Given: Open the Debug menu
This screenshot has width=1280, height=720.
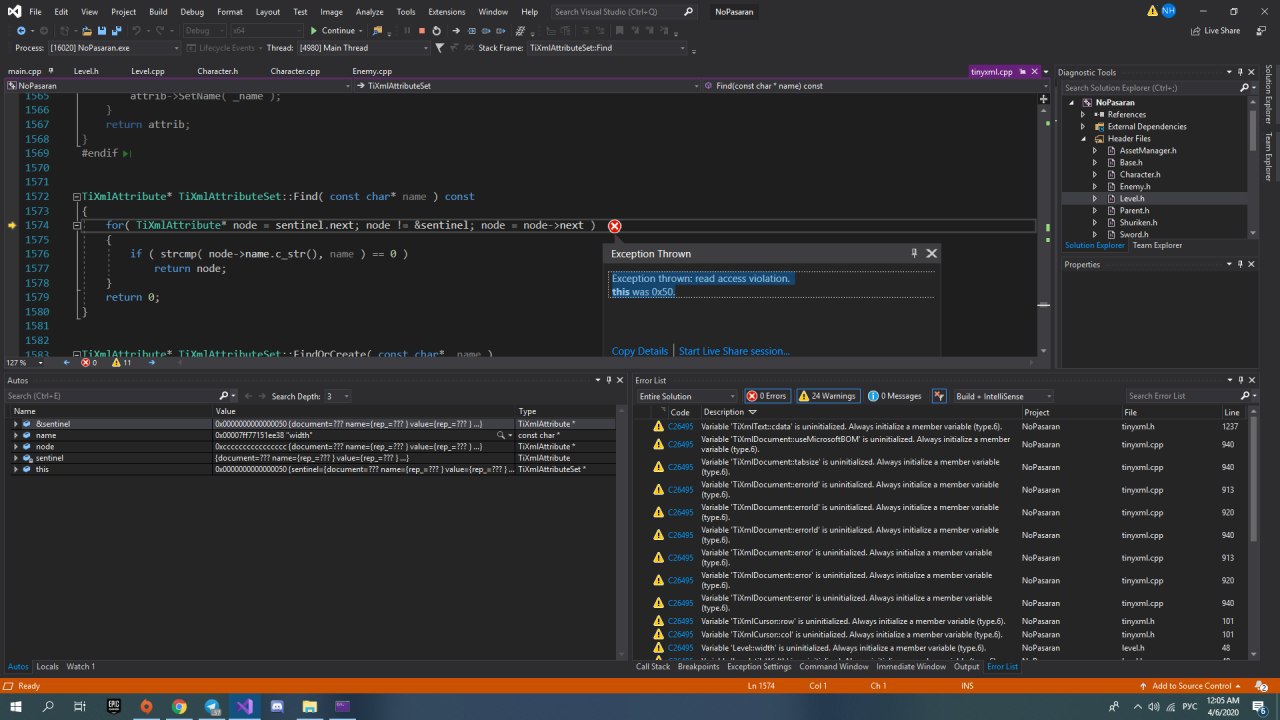Looking at the screenshot, I should tap(191, 12).
